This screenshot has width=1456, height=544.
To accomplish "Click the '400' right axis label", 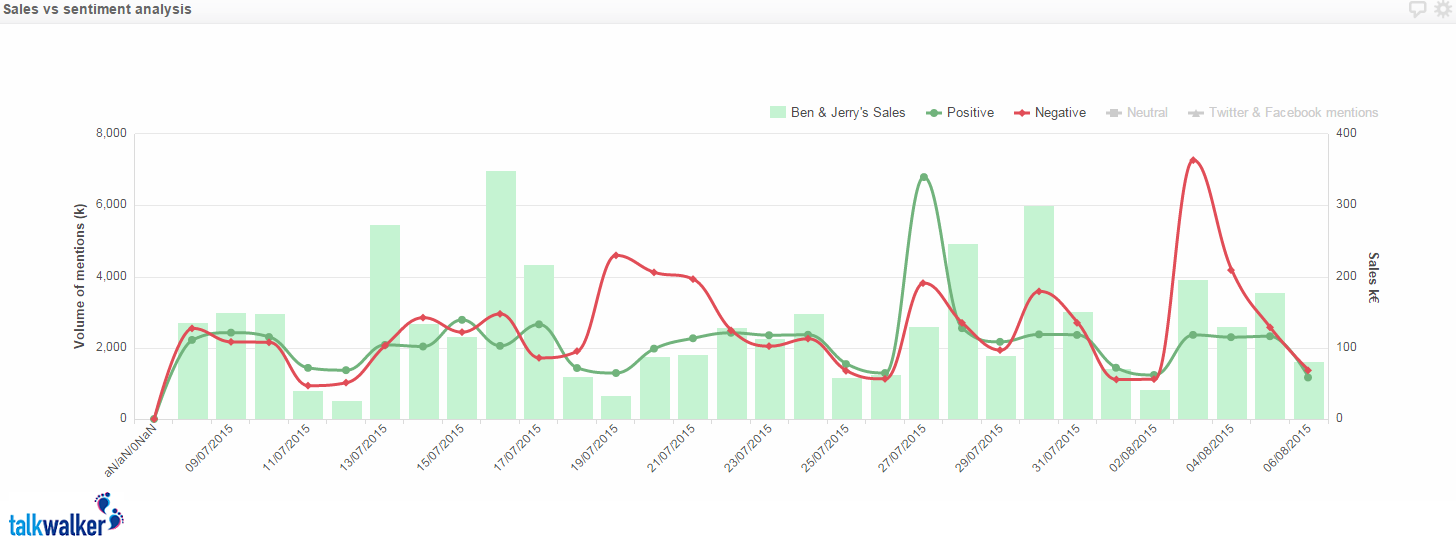I will tap(1344, 134).
